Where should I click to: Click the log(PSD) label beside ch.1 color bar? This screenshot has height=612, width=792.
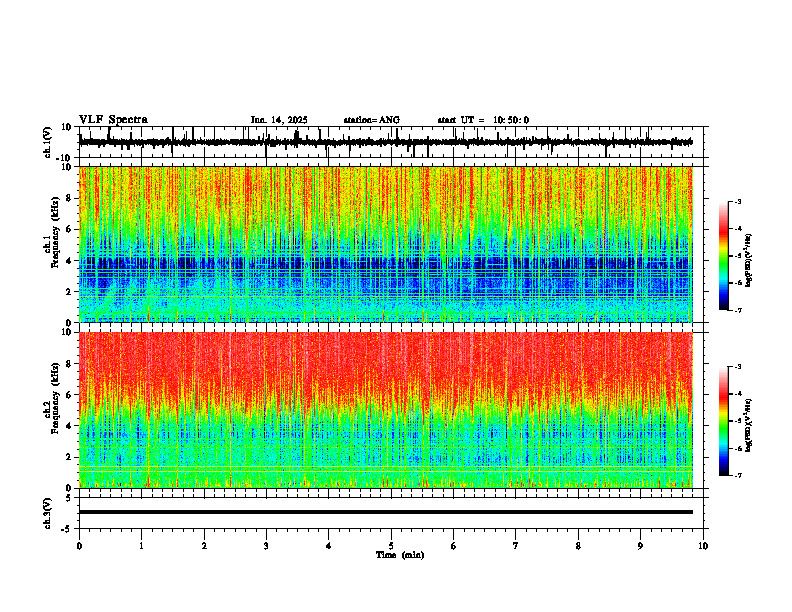749,260
